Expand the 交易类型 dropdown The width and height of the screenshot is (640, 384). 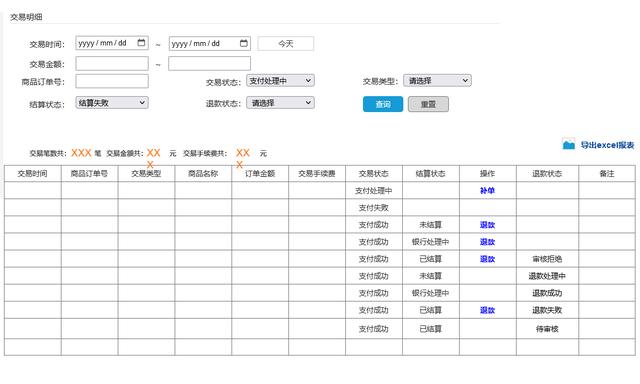(437, 81)
